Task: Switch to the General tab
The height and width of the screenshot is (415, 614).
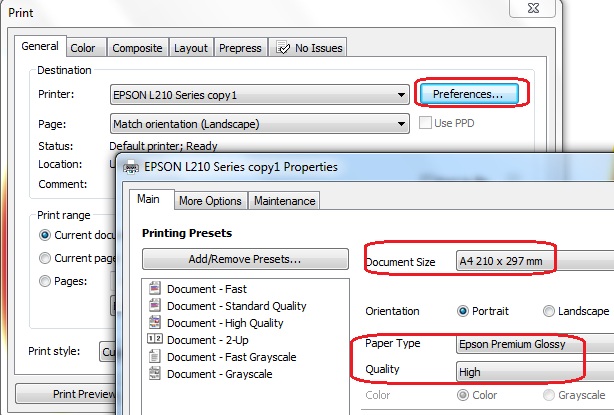Action: click(40, 46)
